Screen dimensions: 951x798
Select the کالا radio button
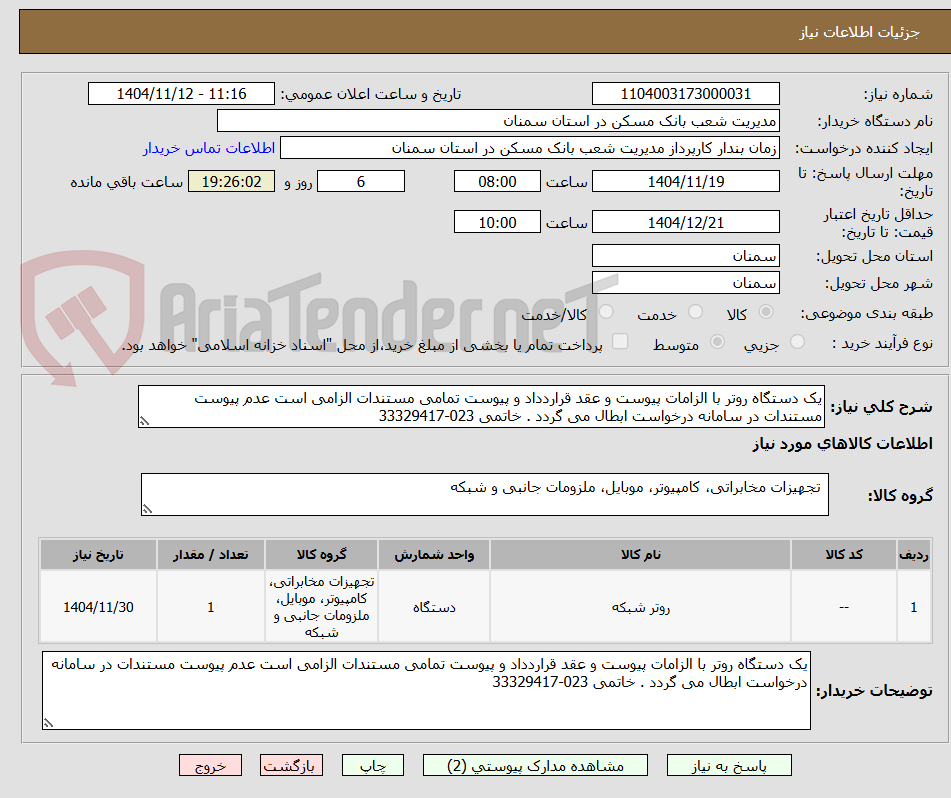tap(766, 312)
